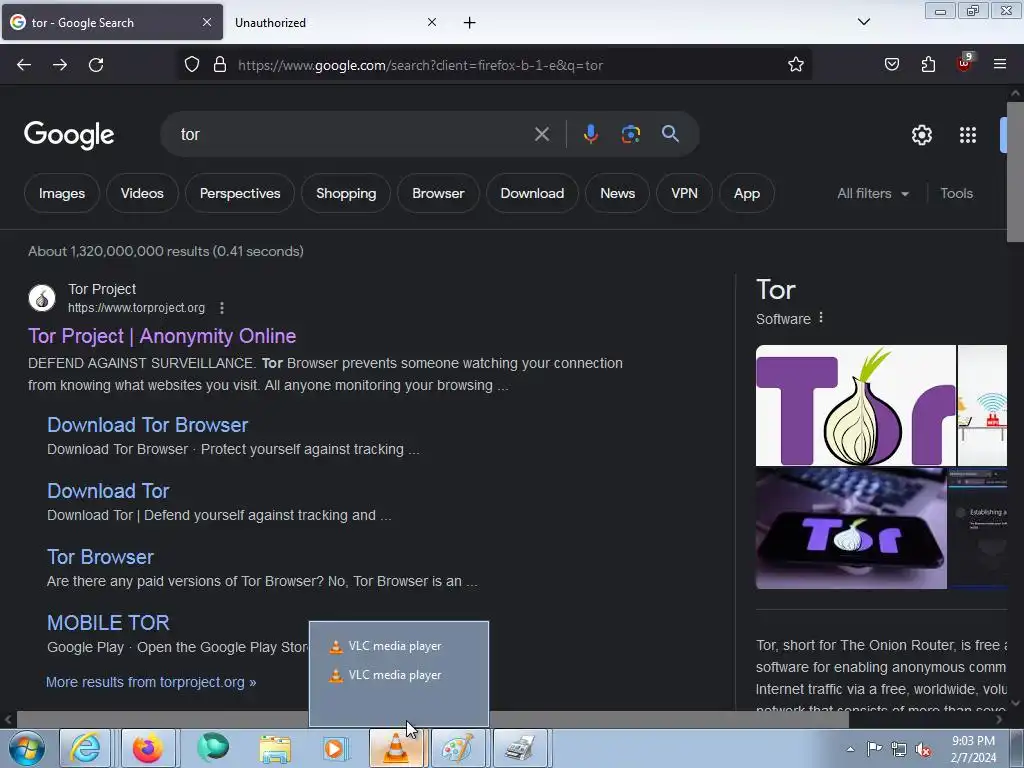Viewport: 1024px width, 768px height.
Task: Close the tor - Google Search tab
Action: click(x=207, y=22)
